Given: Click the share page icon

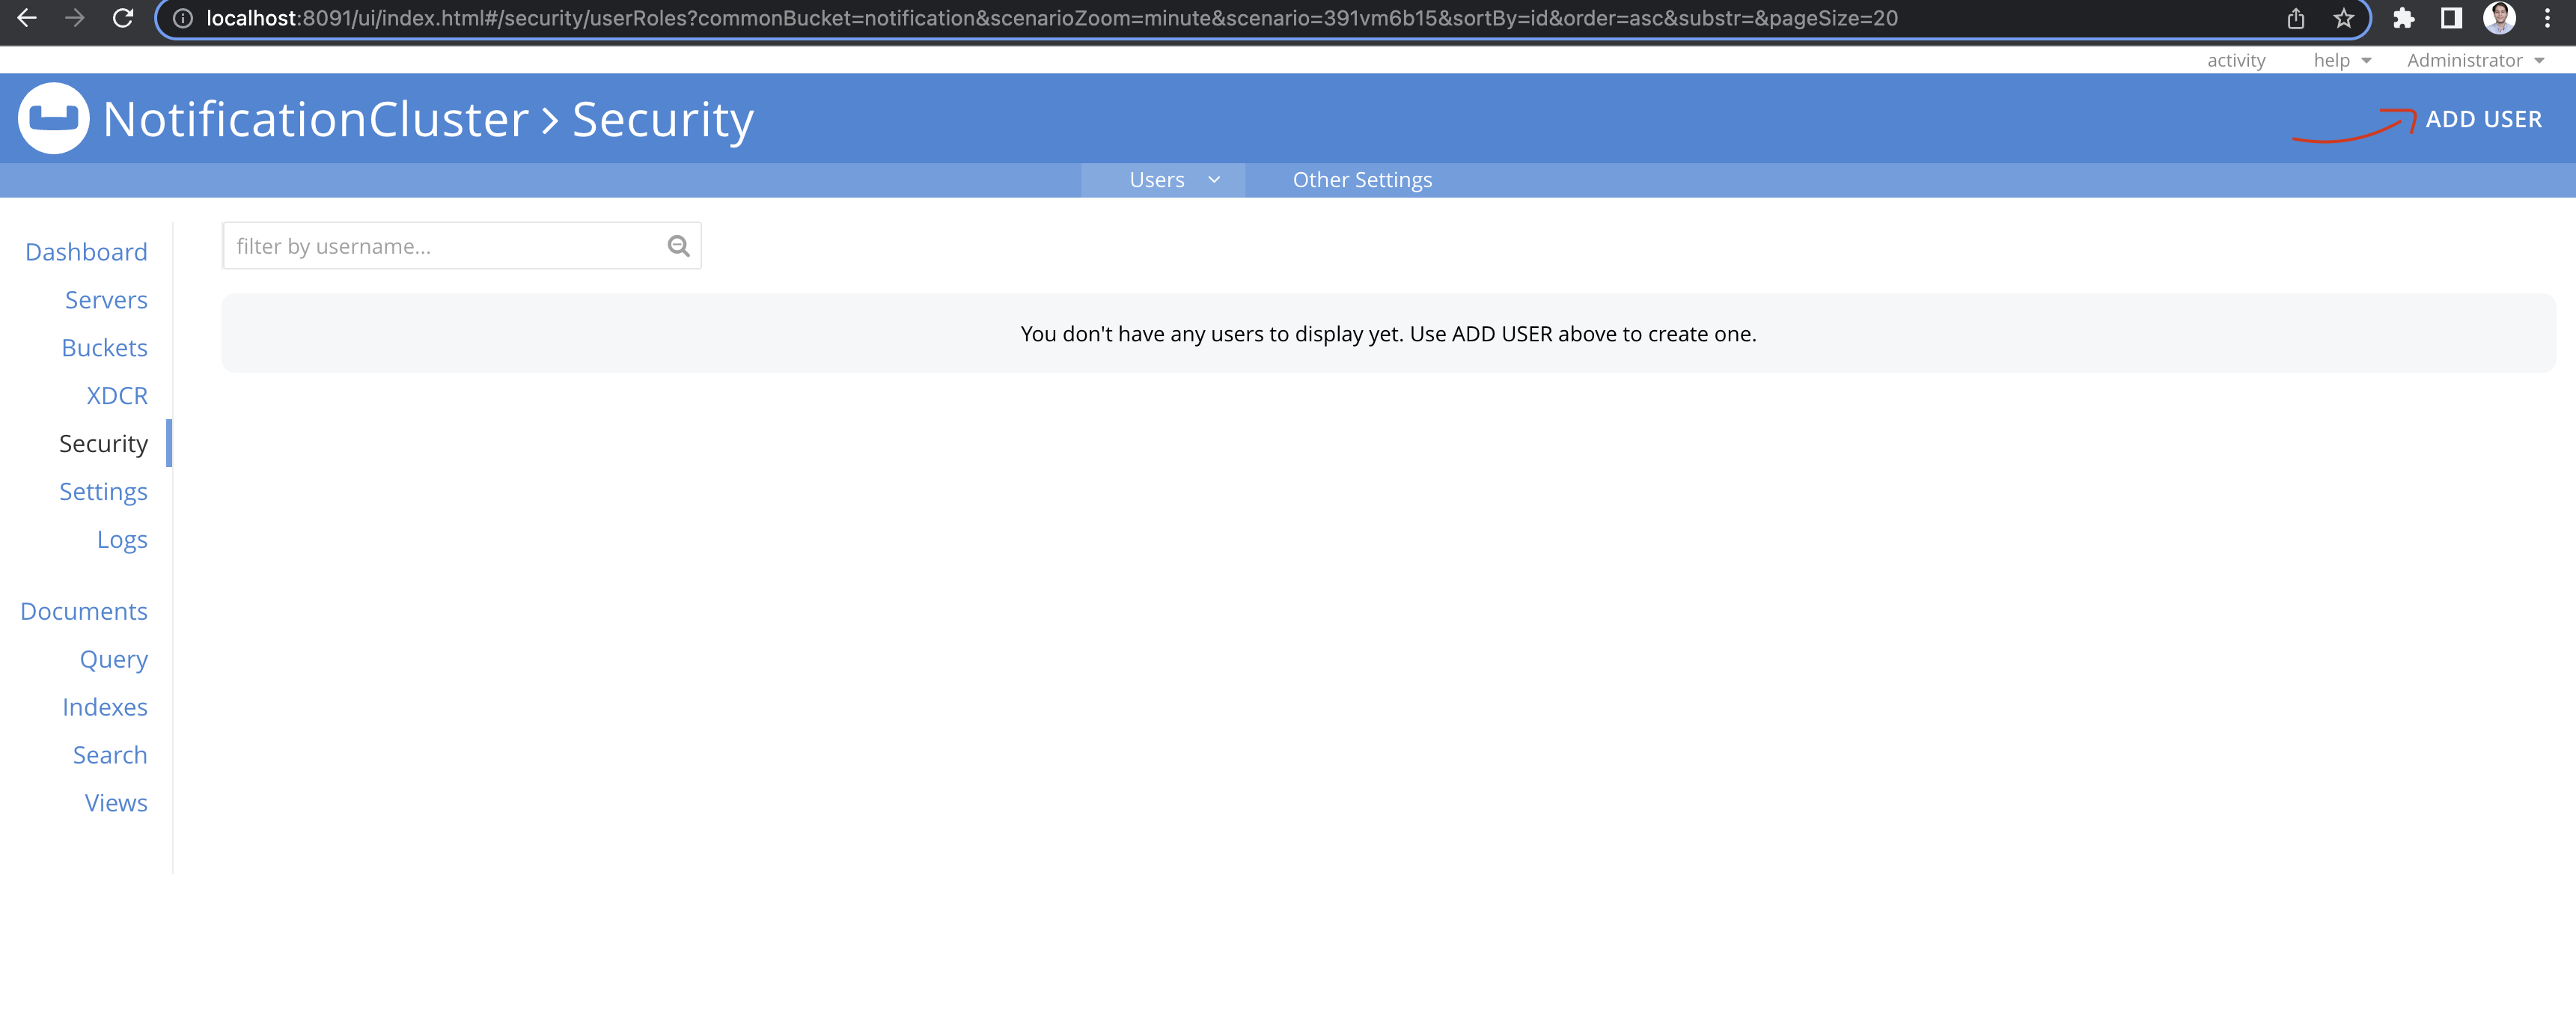Looking at the screenshot, I should (2296, 18).
